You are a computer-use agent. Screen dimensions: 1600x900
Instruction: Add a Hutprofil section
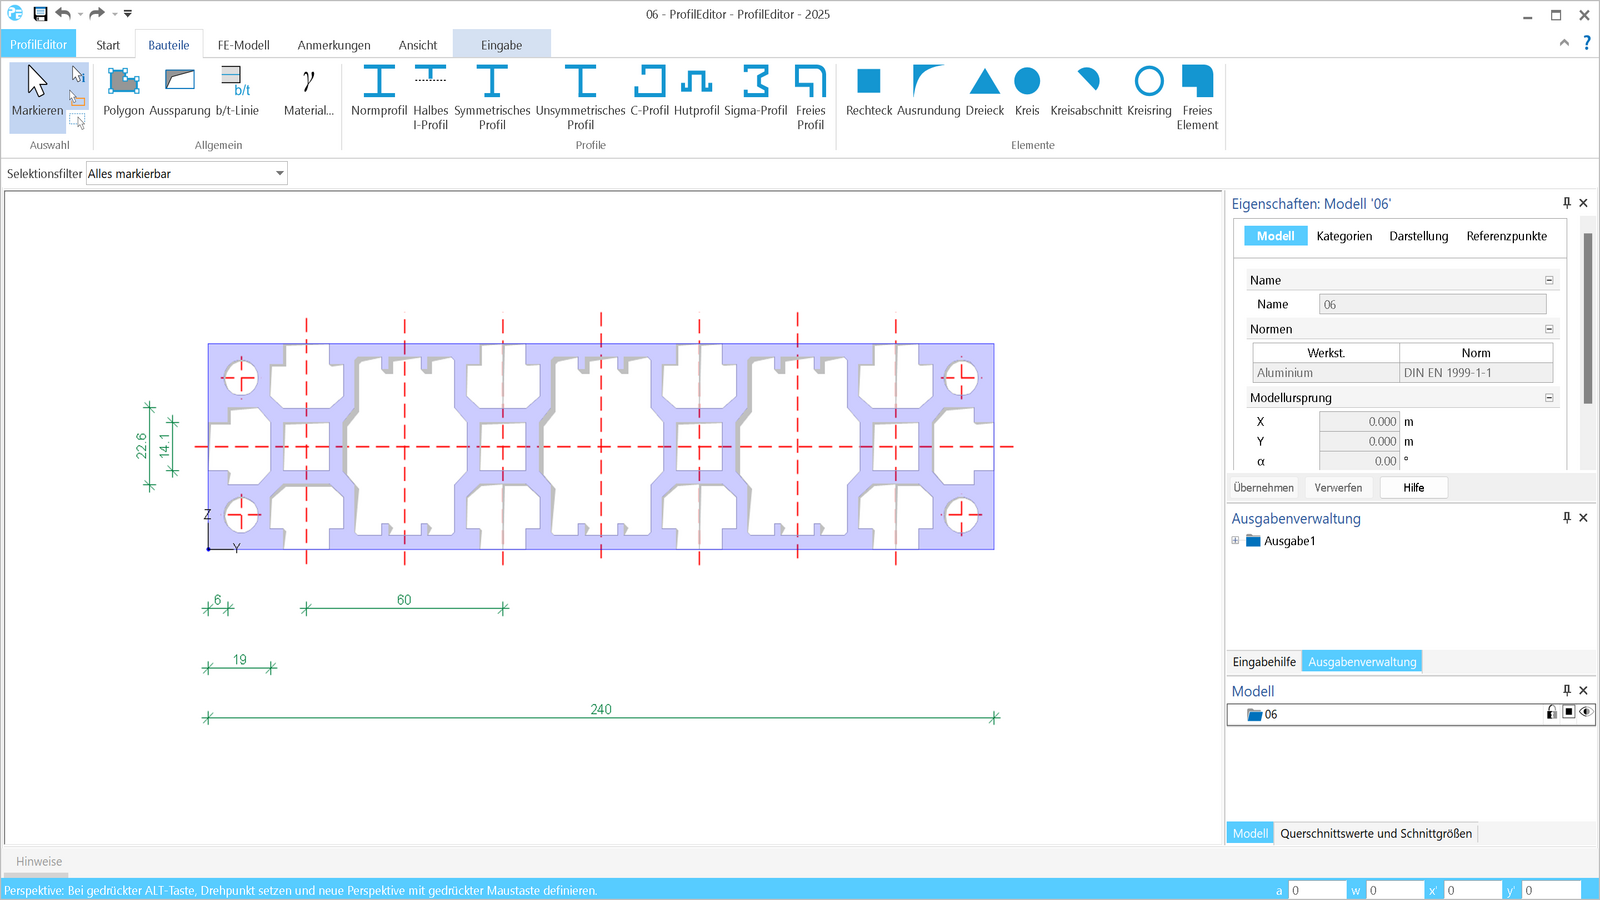pos(696,92)
